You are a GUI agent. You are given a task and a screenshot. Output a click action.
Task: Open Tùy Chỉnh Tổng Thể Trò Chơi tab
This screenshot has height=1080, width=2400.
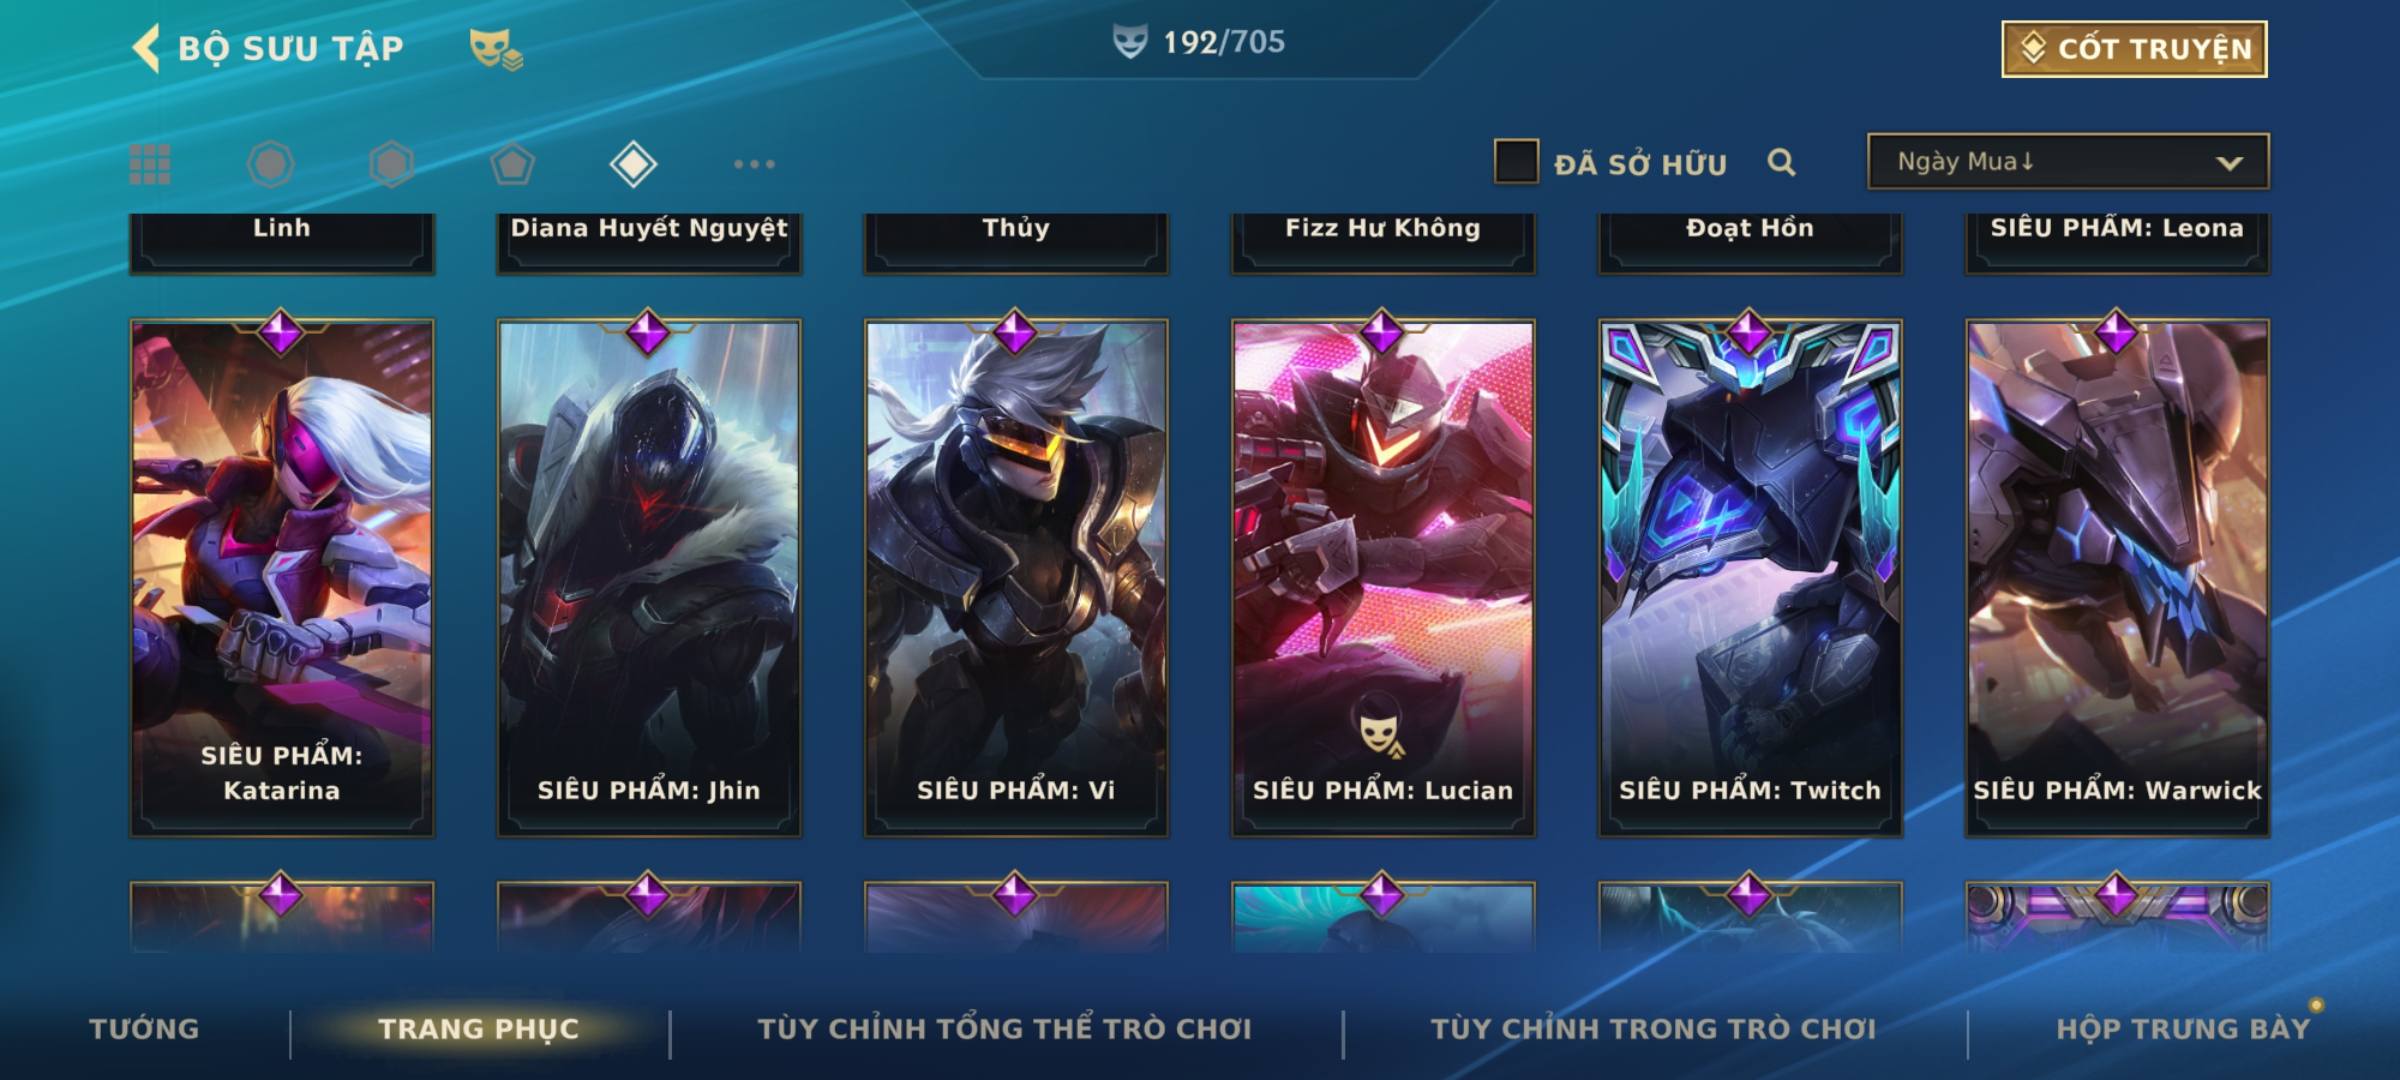[x=1005, y=1028]
